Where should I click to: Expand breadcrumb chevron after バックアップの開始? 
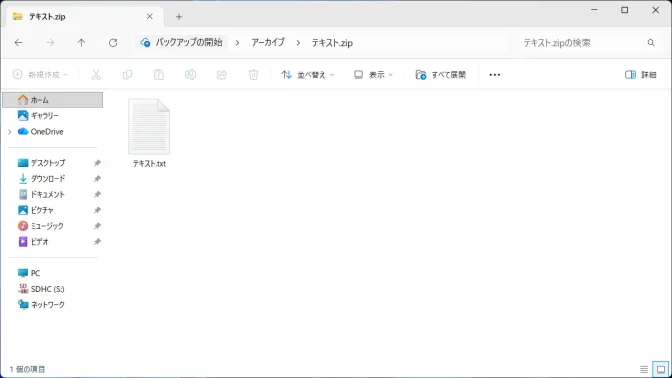click(x=237, y=43)
